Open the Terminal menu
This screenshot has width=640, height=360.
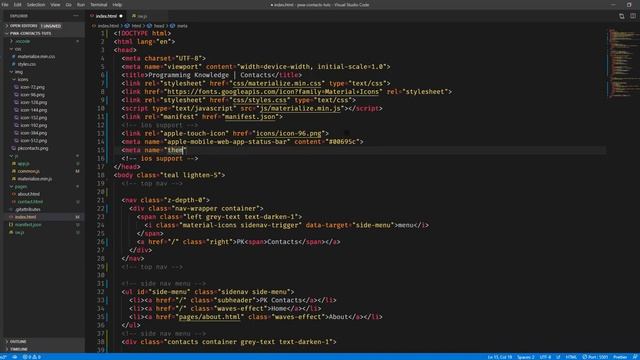click(99, 5)
